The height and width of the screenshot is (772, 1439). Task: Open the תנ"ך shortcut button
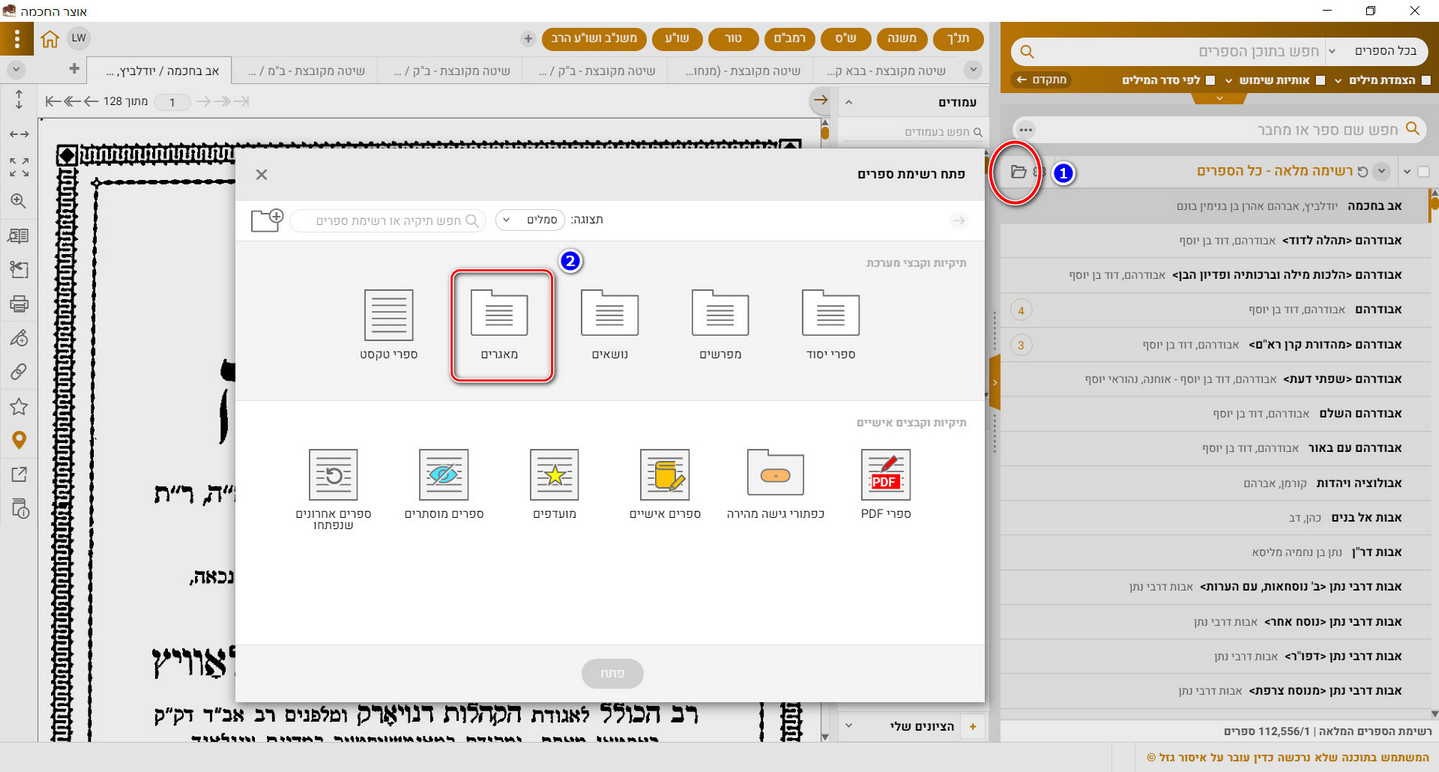[x=958, y=39]
